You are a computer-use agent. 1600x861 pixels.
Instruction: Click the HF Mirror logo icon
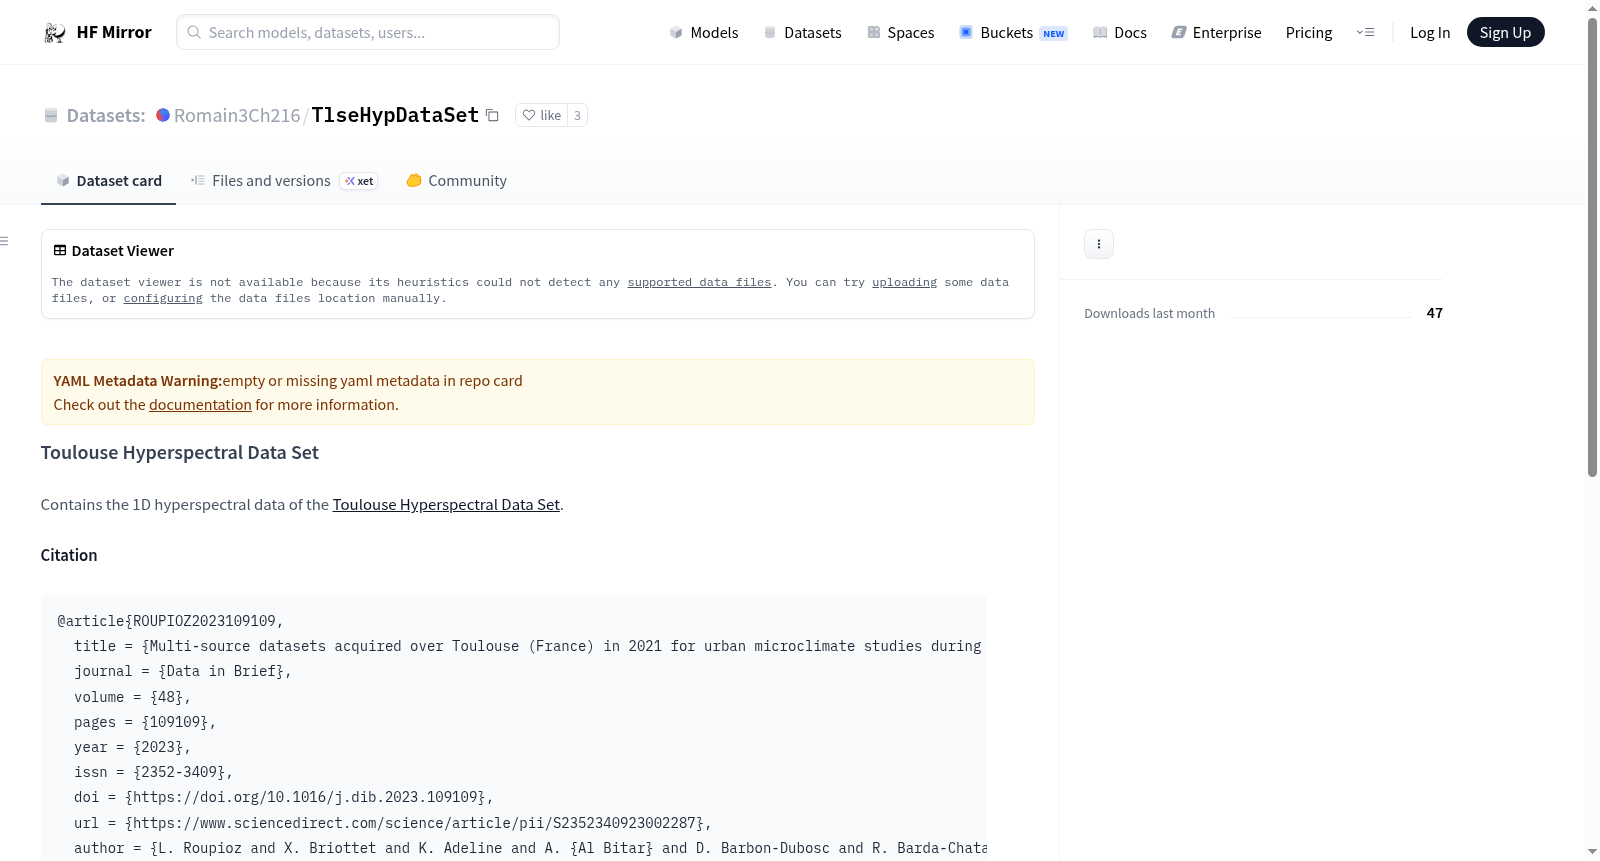[54, 33]
